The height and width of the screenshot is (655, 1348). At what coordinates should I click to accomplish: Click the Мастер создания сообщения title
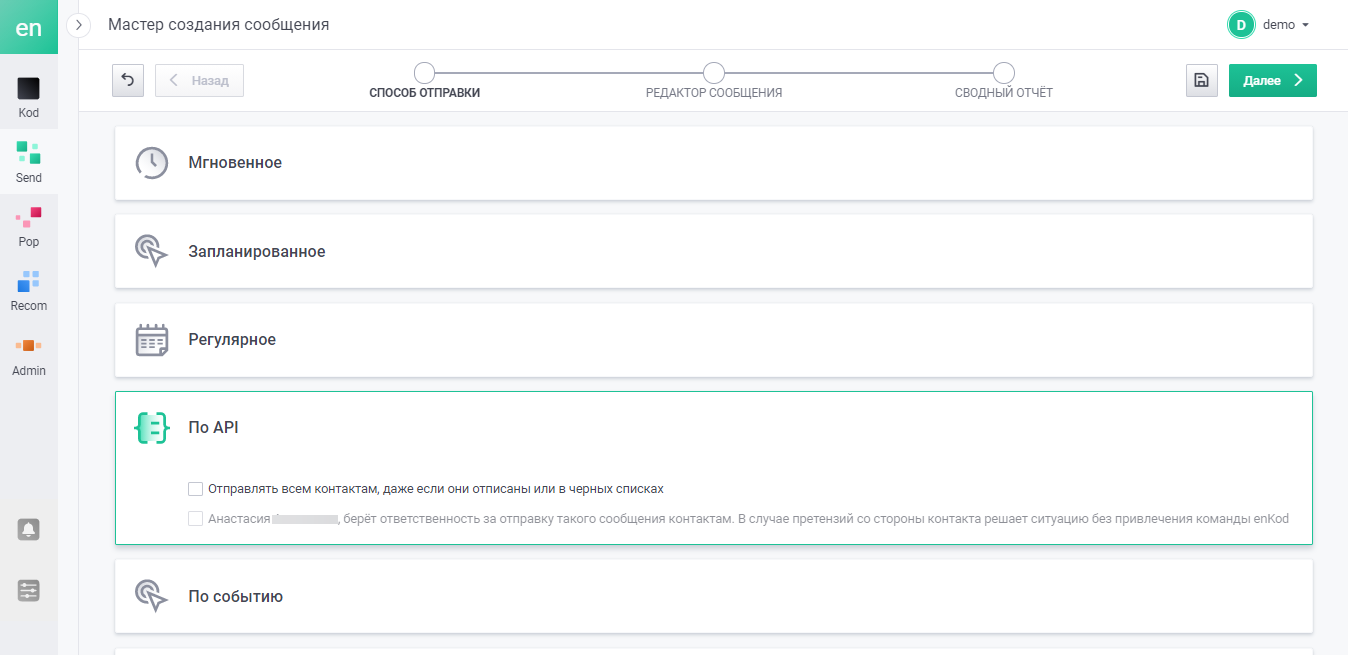click(x=218, y=25)
